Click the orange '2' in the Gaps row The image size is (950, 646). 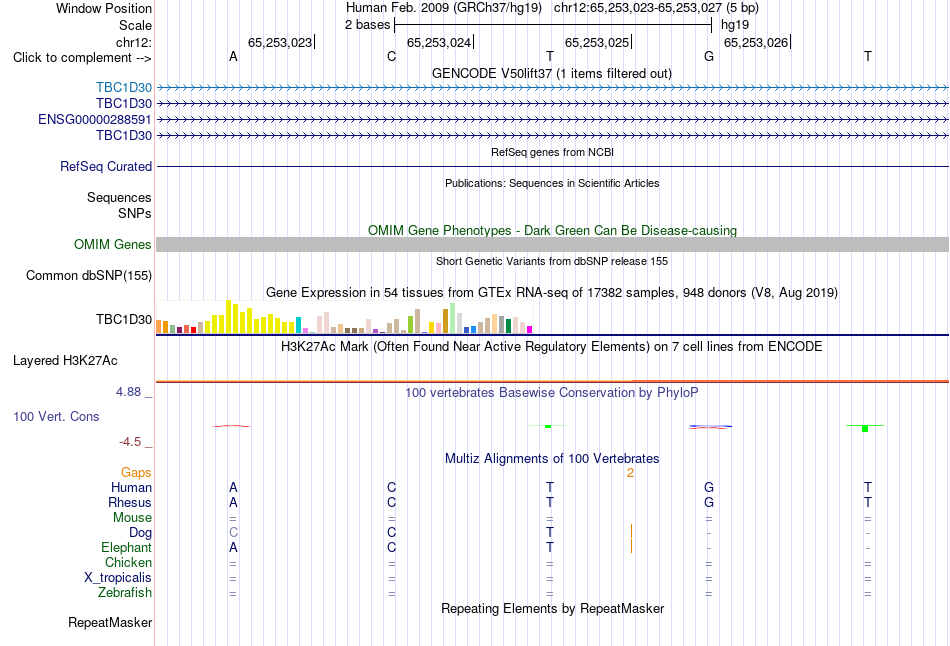pyautogui.click(x=630, y=473)
